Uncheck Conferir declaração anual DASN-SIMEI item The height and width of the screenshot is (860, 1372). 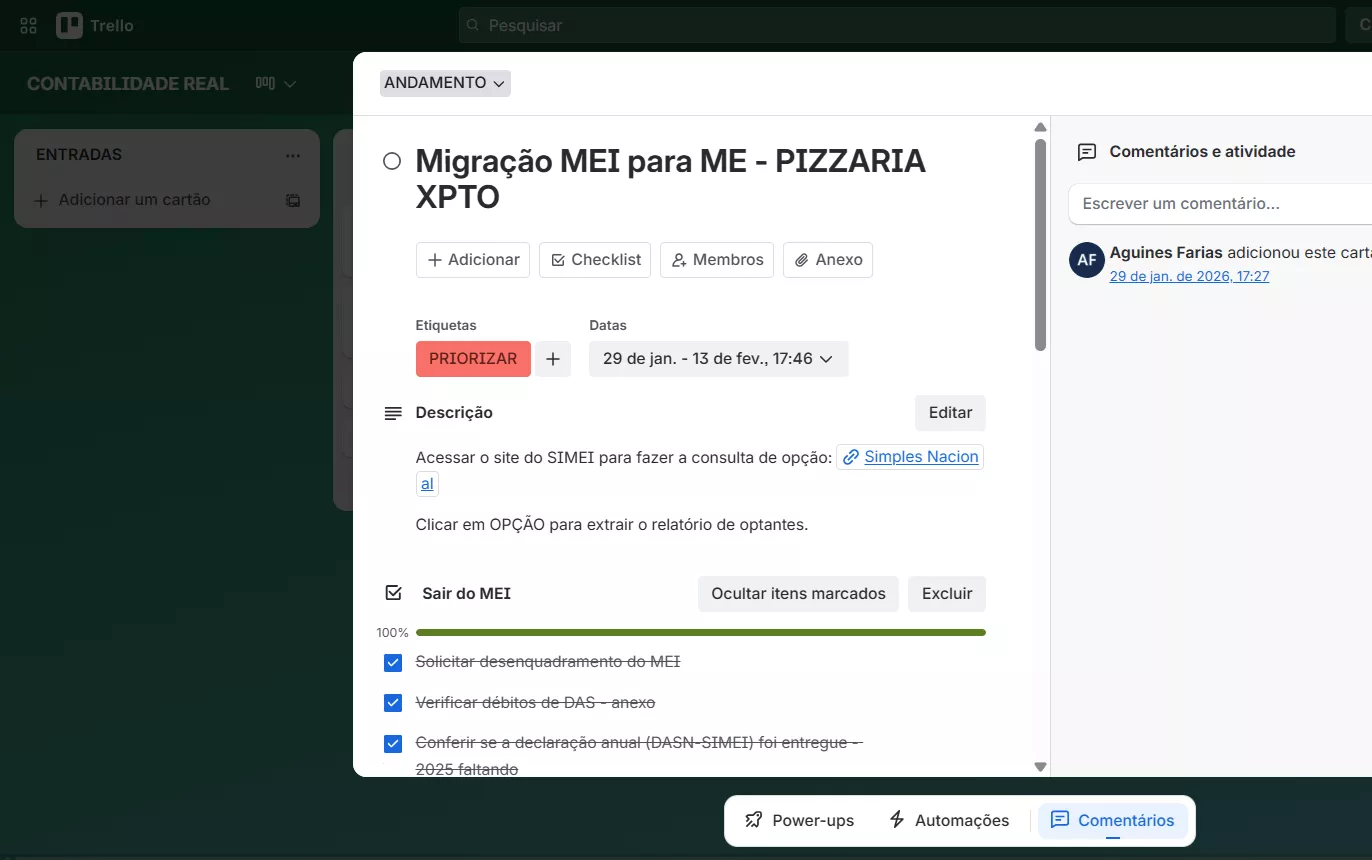coord(393,743)
